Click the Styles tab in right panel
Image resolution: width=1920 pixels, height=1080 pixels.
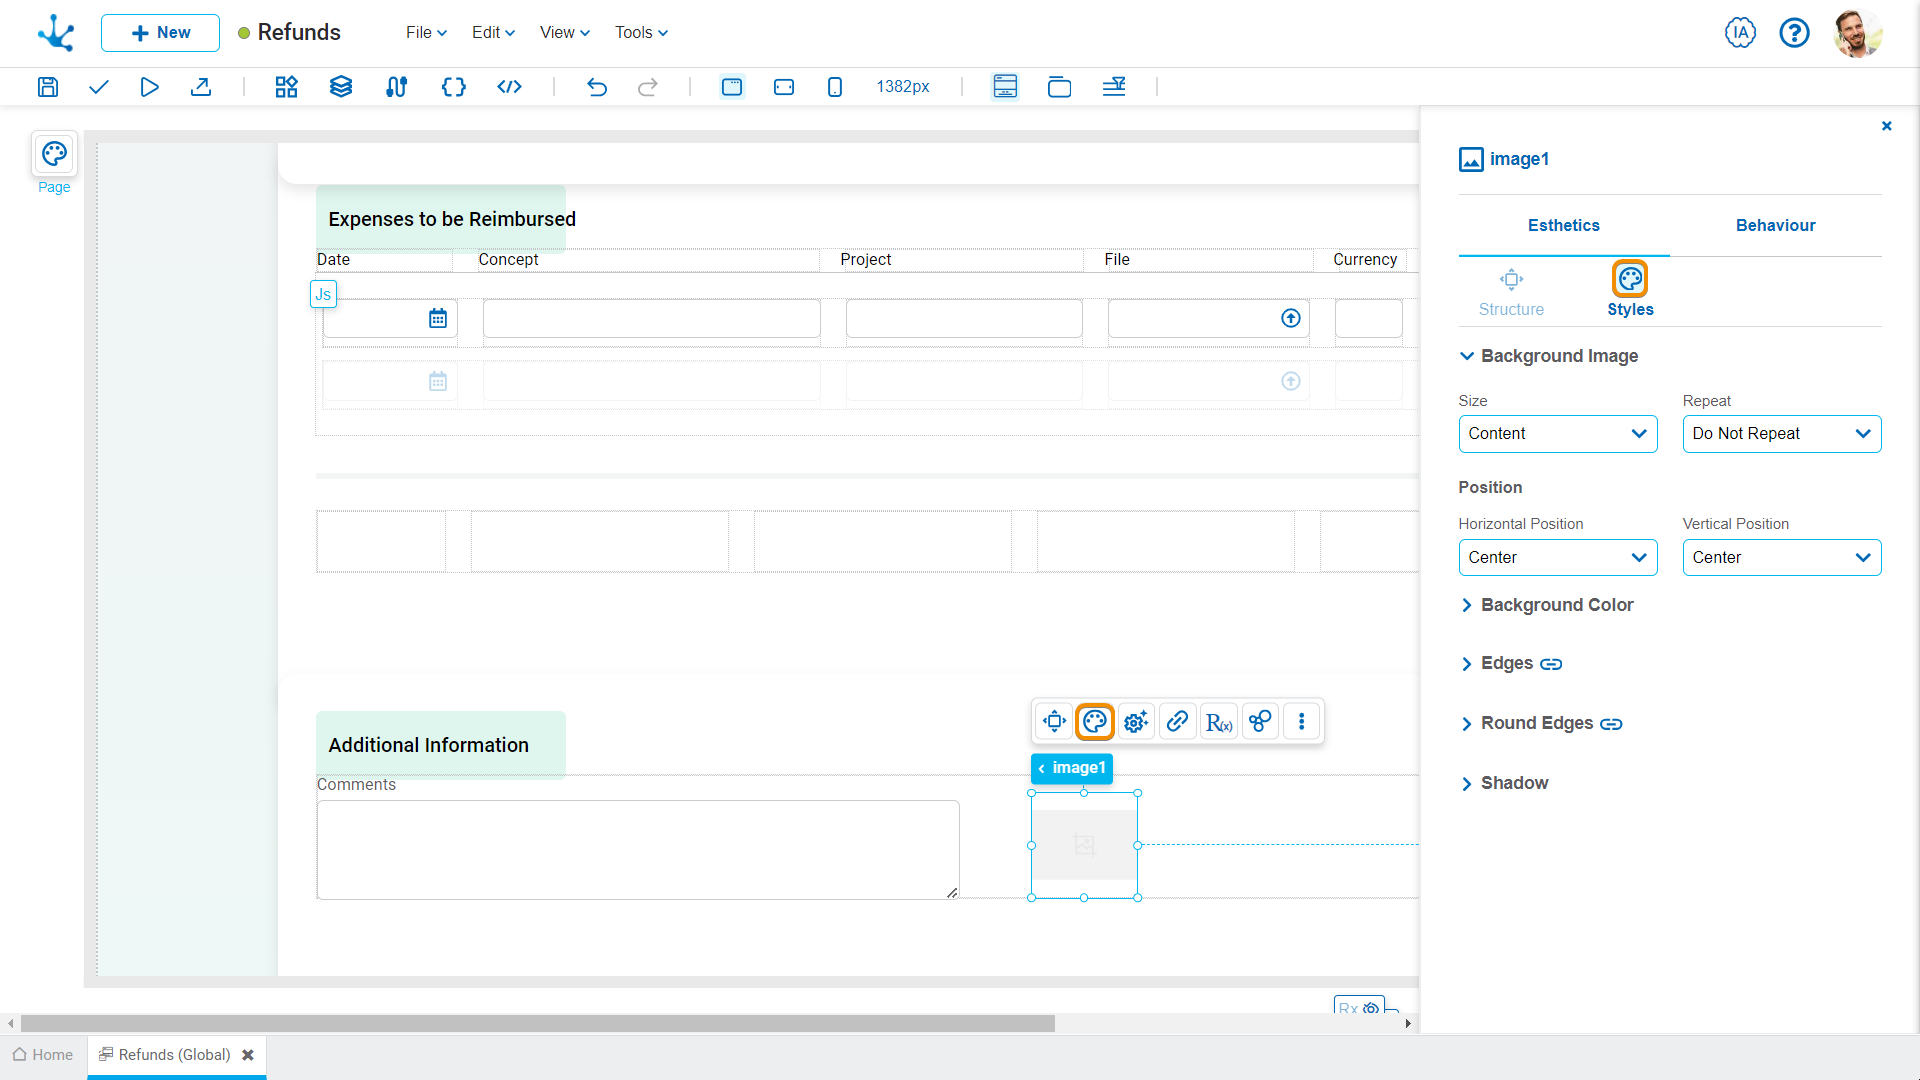(1631, 290)
